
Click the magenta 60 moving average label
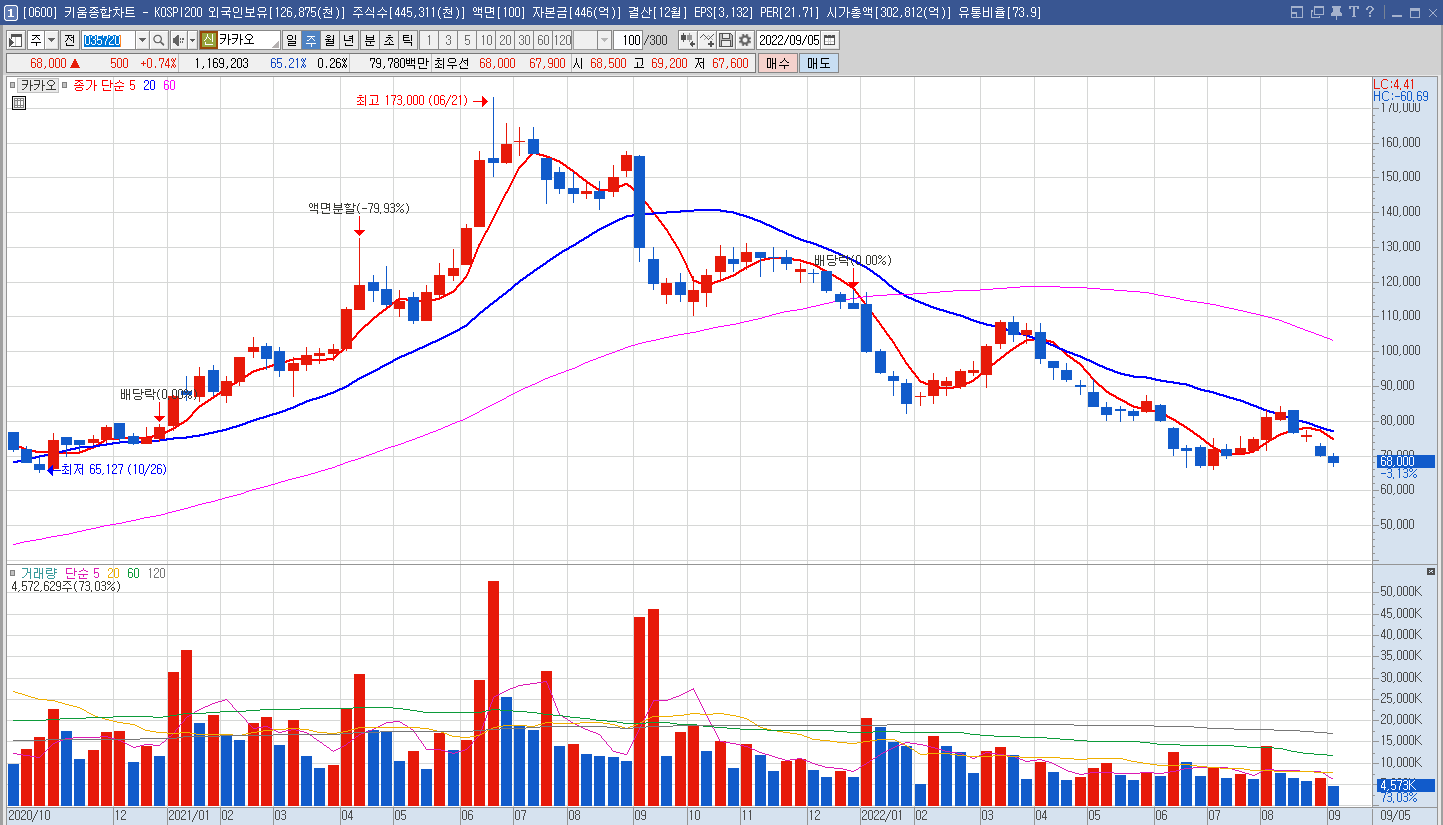tap(169, 85)
